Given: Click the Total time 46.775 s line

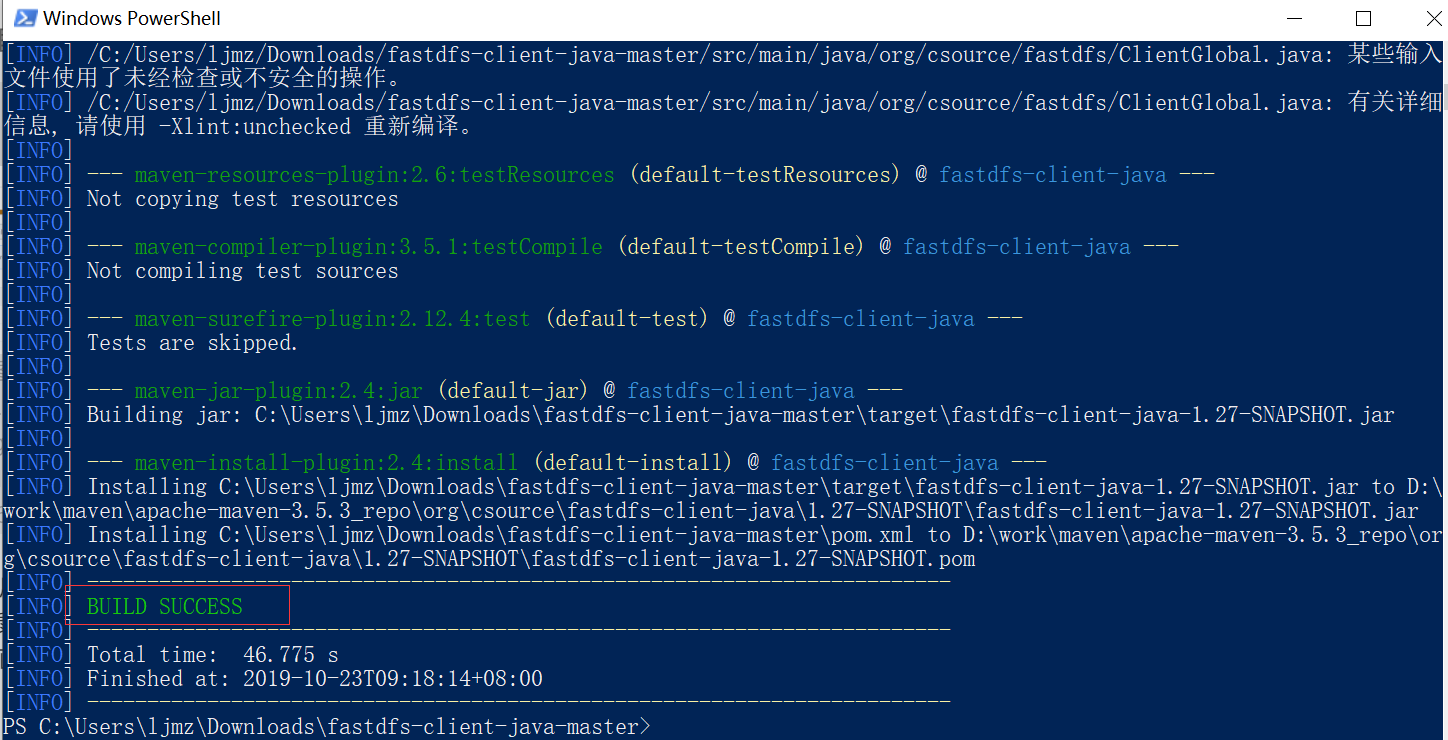Looking at the screenshot, I should click(210, 654).
